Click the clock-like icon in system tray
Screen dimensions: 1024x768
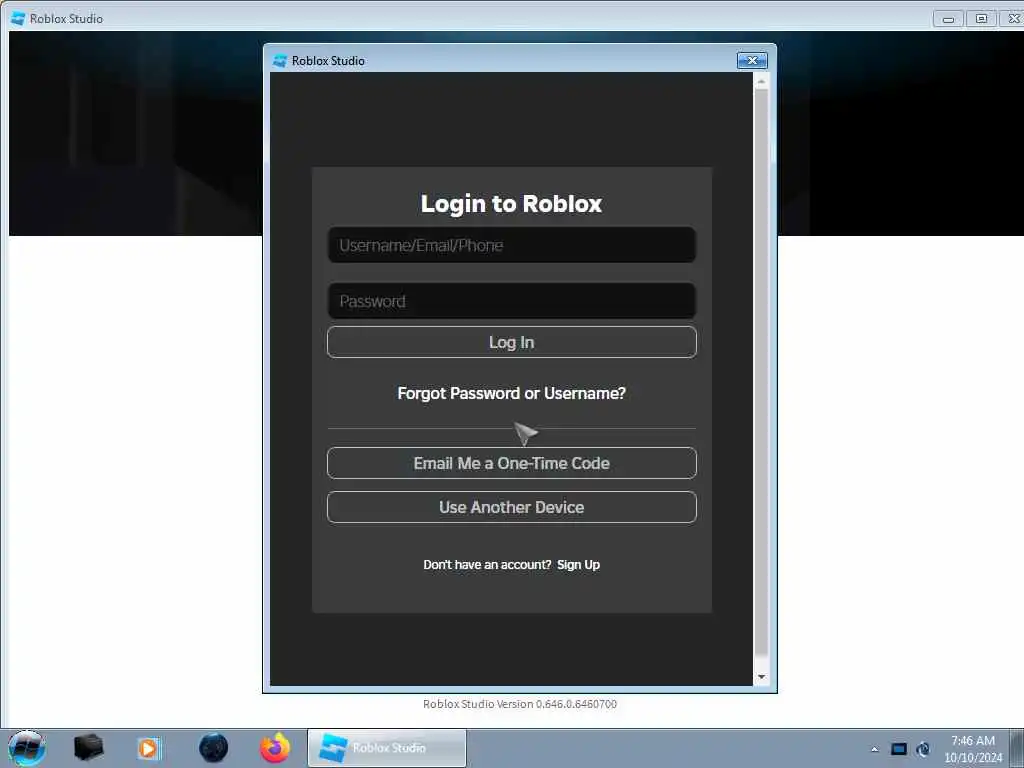pos(923,749)
